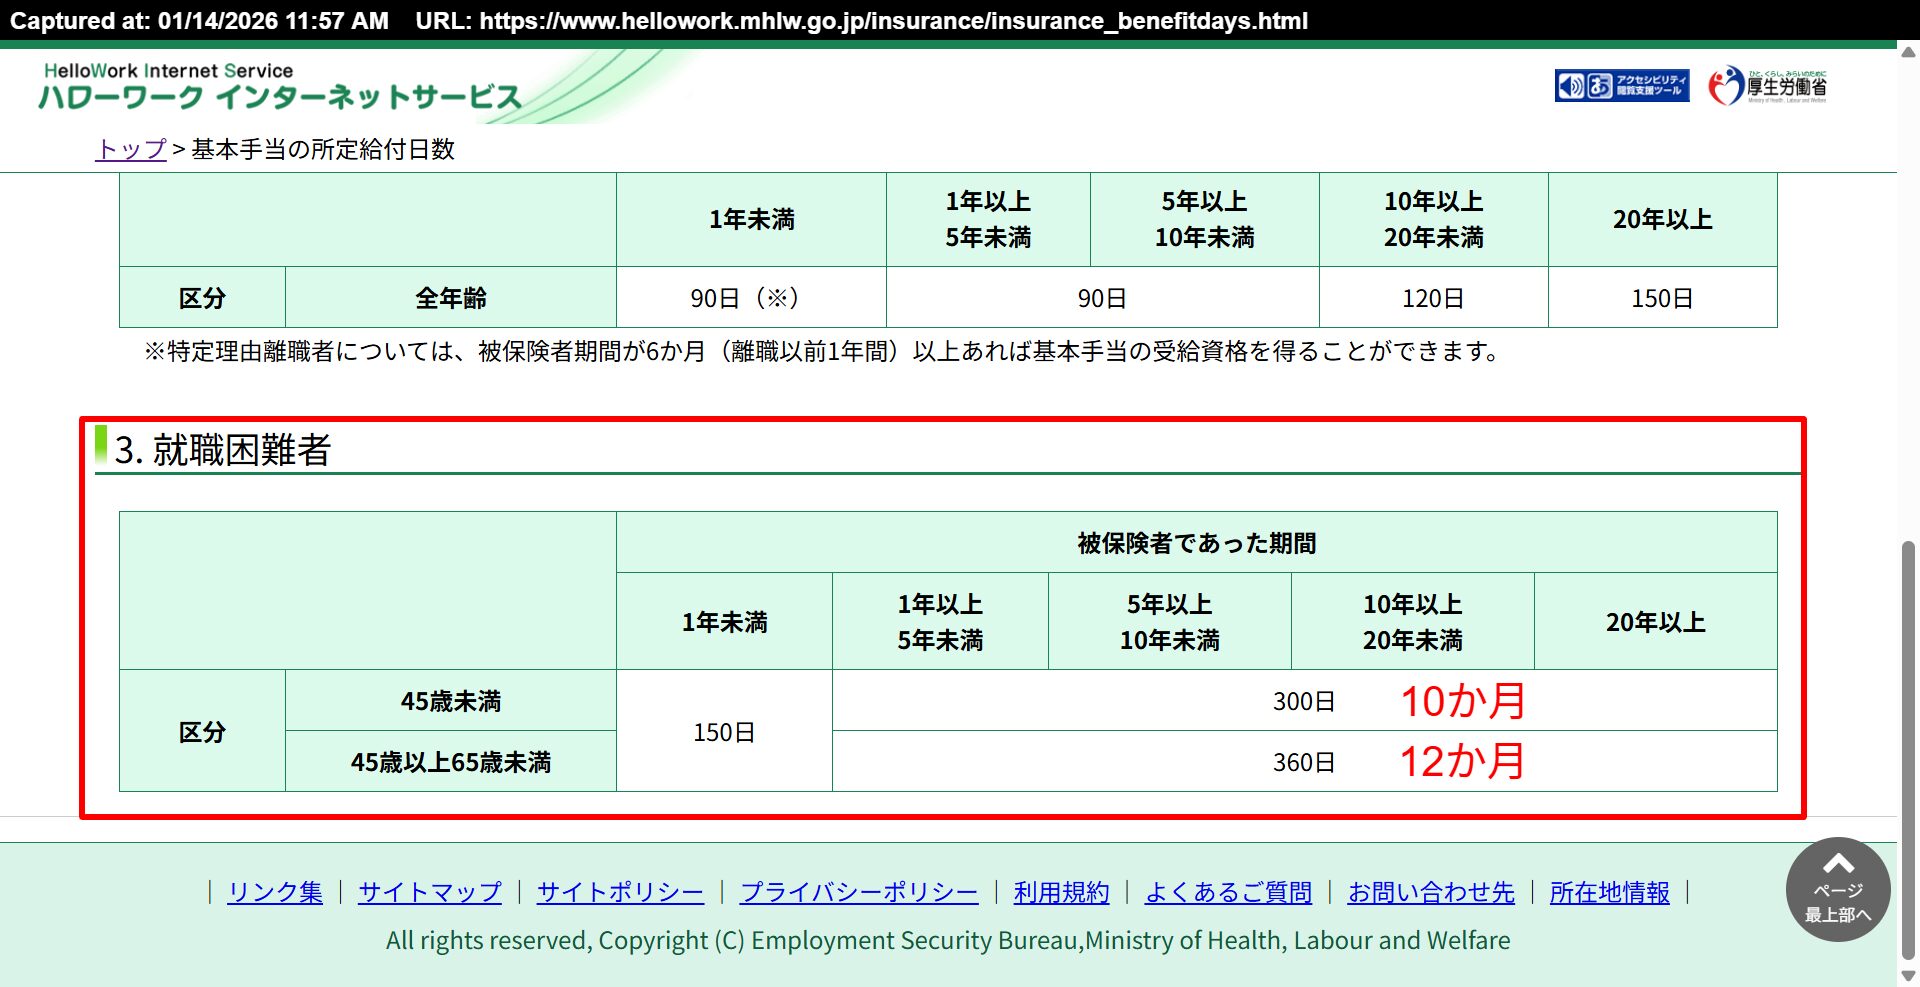Open the サイトポリシー footer link
Screen dimensions: 1920x987
click(620, 892)
